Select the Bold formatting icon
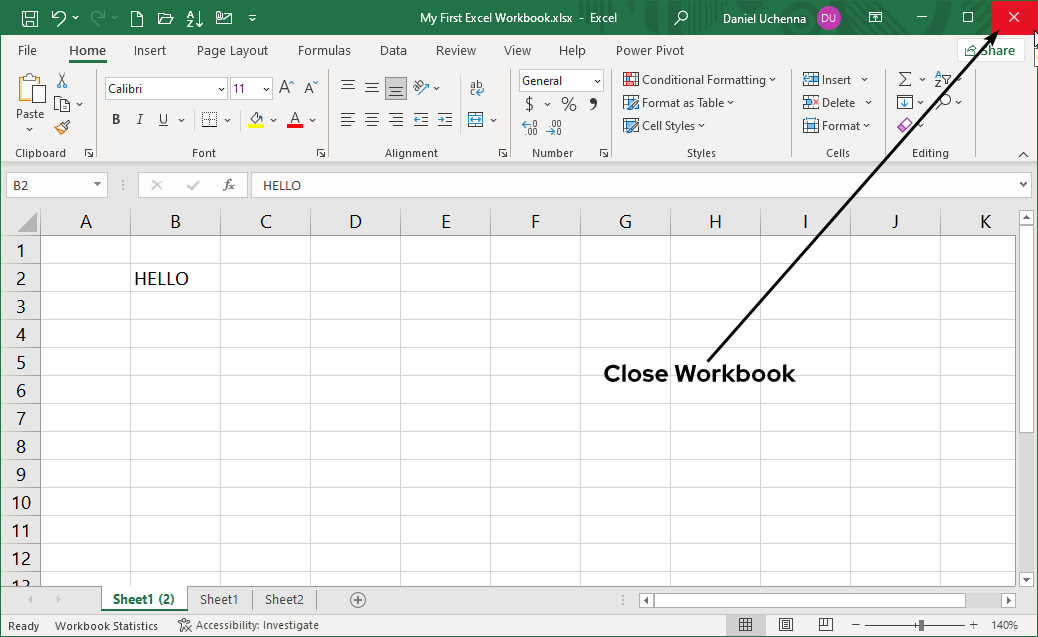Screen dimensions: 1038x637 pos(115,119)
